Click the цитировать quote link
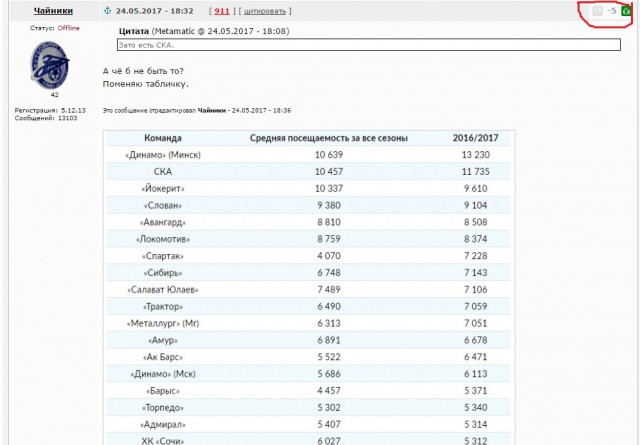Screen dimensions: 640x445 [265, 11]
